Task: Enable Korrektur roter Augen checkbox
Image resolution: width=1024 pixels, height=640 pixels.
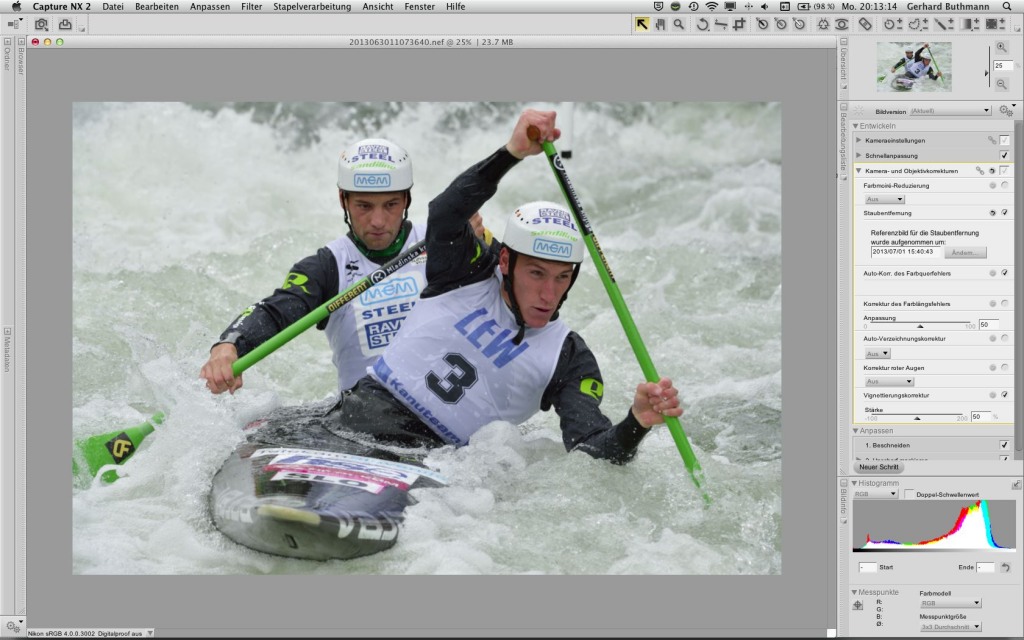Action: 1004,368
